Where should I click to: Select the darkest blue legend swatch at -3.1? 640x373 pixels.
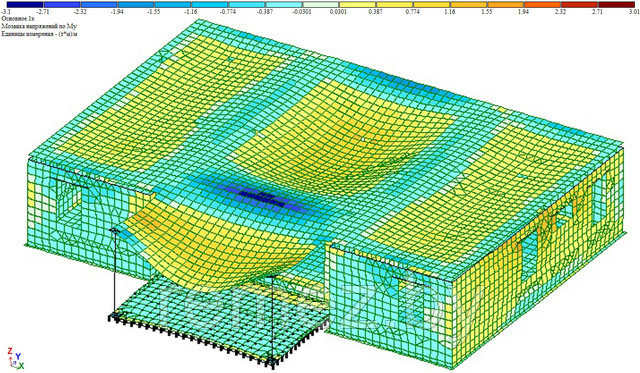point(24,4)
